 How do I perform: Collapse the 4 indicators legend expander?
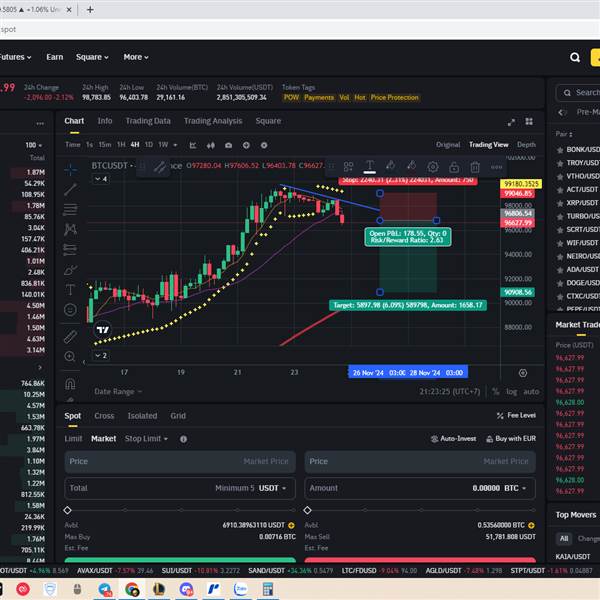[101, 179]
